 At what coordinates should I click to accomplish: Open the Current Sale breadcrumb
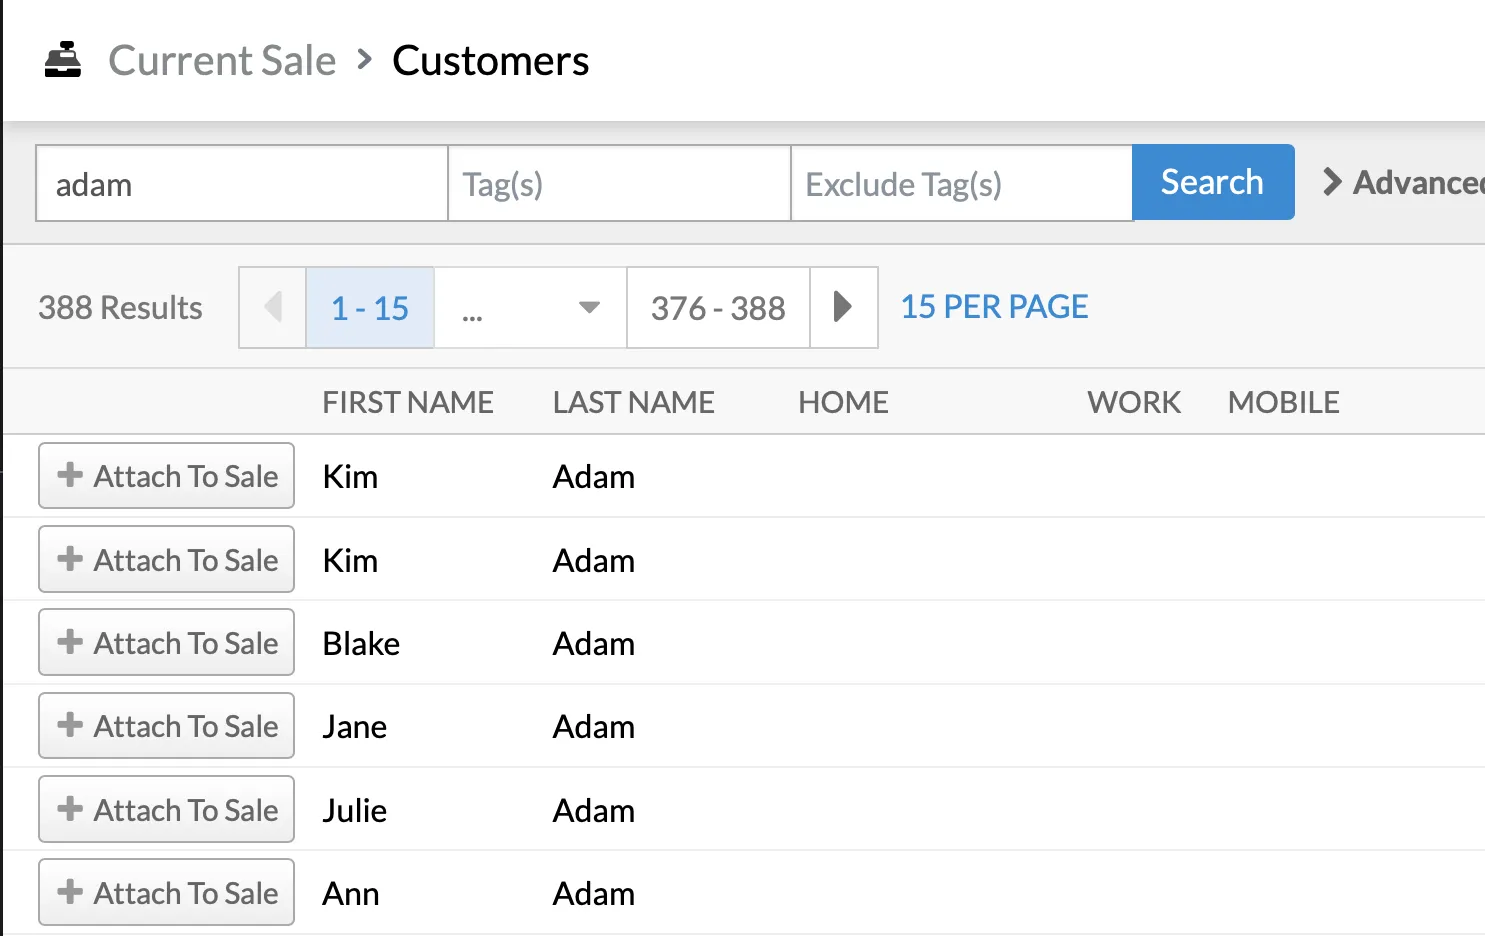[x=222, y=61]
